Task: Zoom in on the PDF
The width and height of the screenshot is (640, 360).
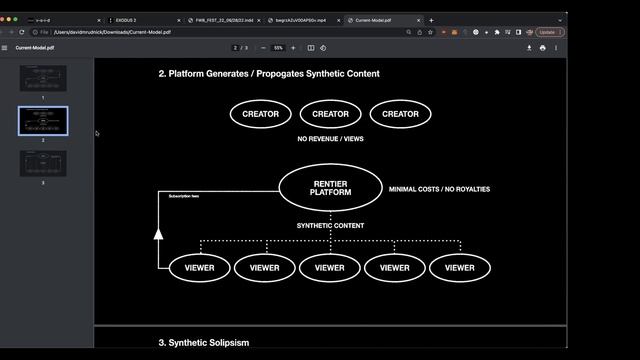Action: 293,48
